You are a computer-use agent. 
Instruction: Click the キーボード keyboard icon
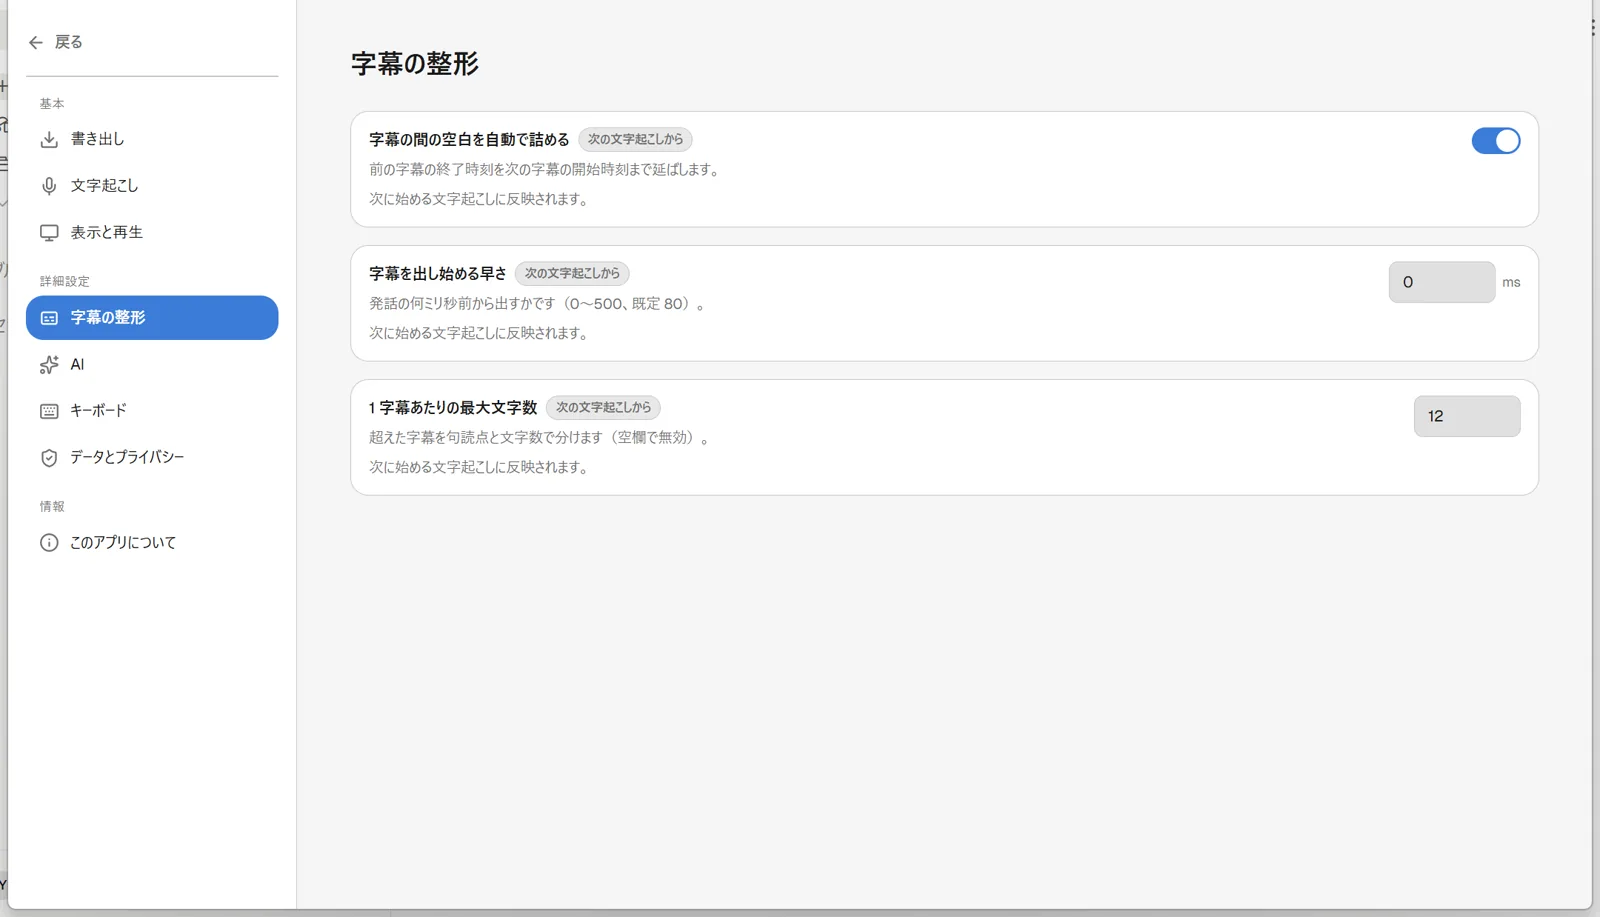pyautogui.click(x=49, y=411)
